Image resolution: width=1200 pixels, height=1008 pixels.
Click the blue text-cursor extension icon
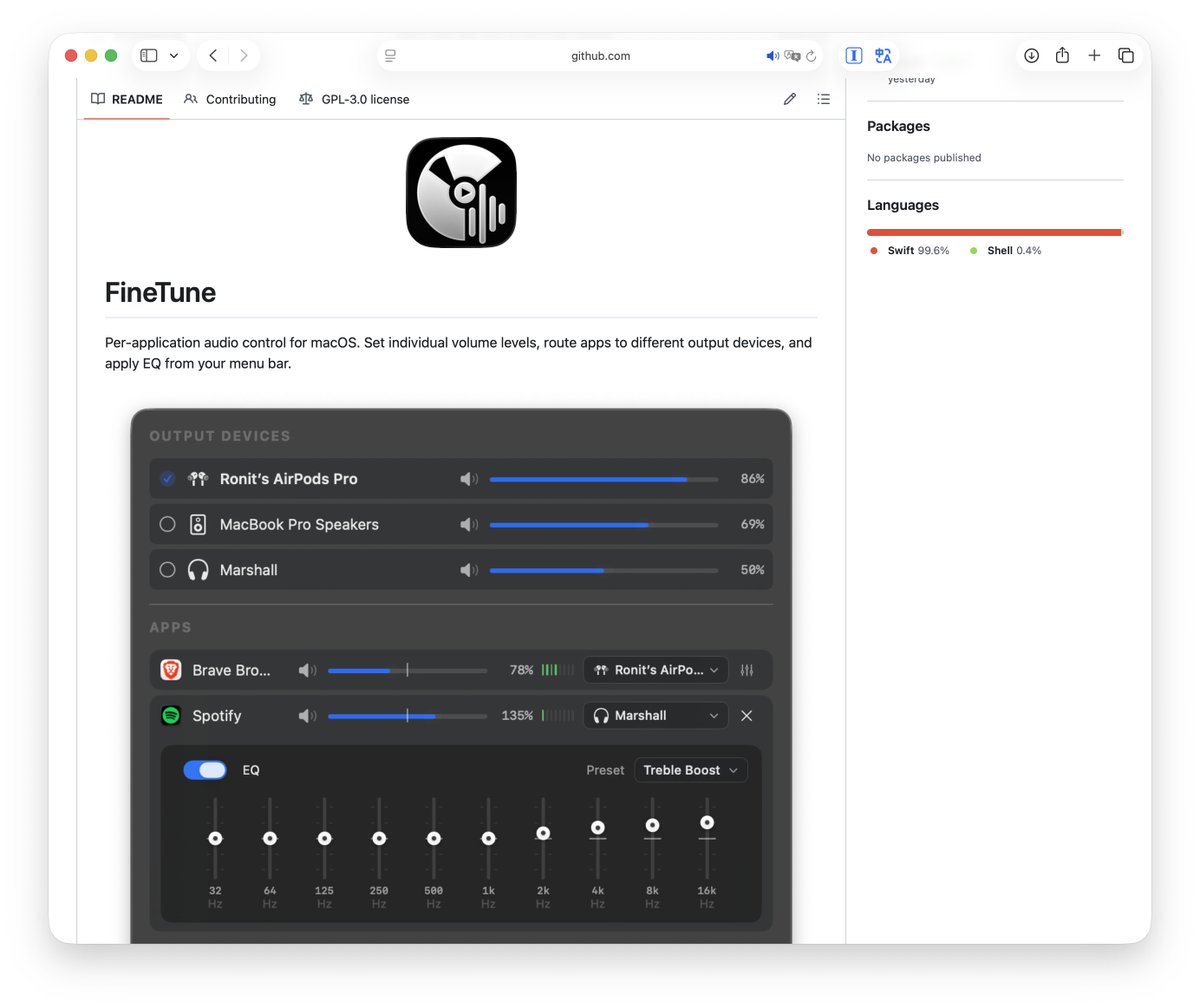tap(854, 56)
